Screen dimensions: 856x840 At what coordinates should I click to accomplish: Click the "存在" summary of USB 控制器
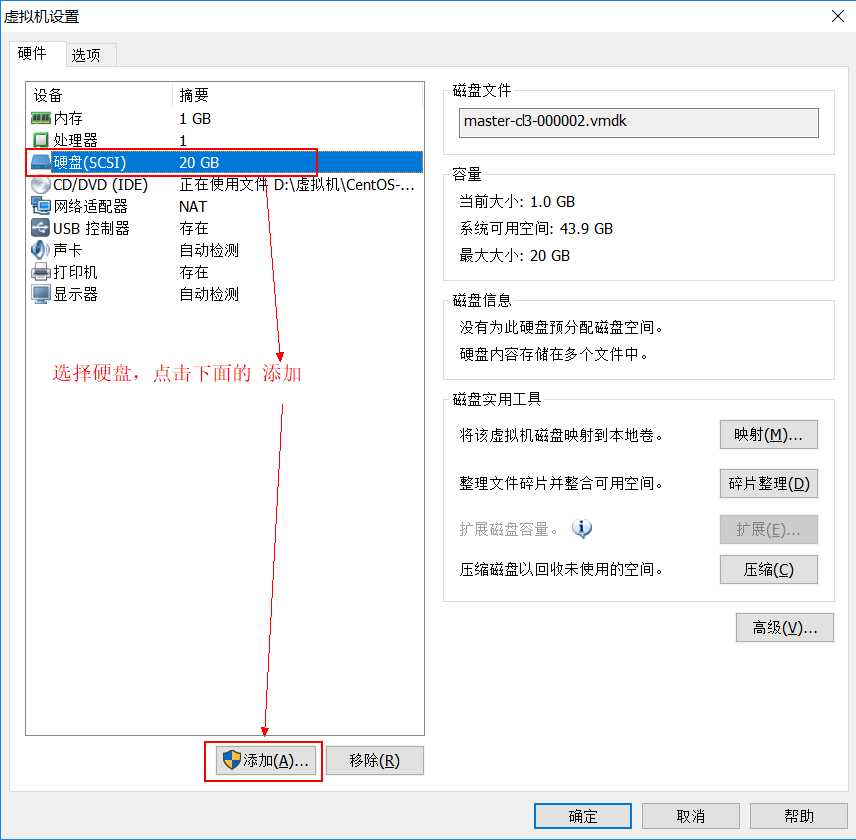[194, 228]
